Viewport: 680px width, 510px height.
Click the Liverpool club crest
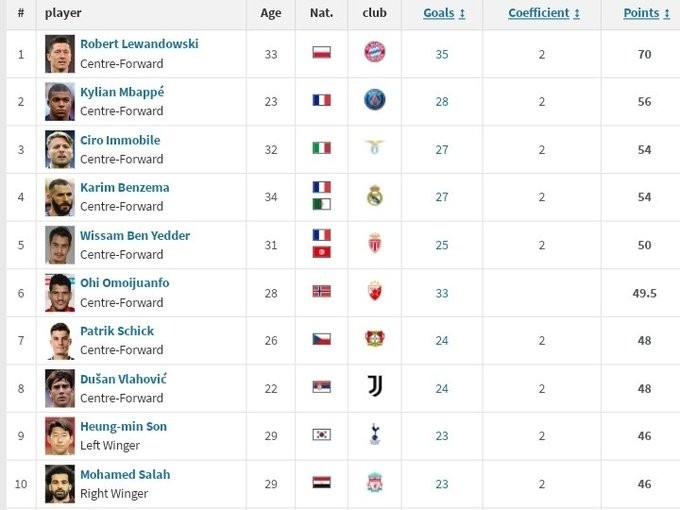(x=375, y=483)
